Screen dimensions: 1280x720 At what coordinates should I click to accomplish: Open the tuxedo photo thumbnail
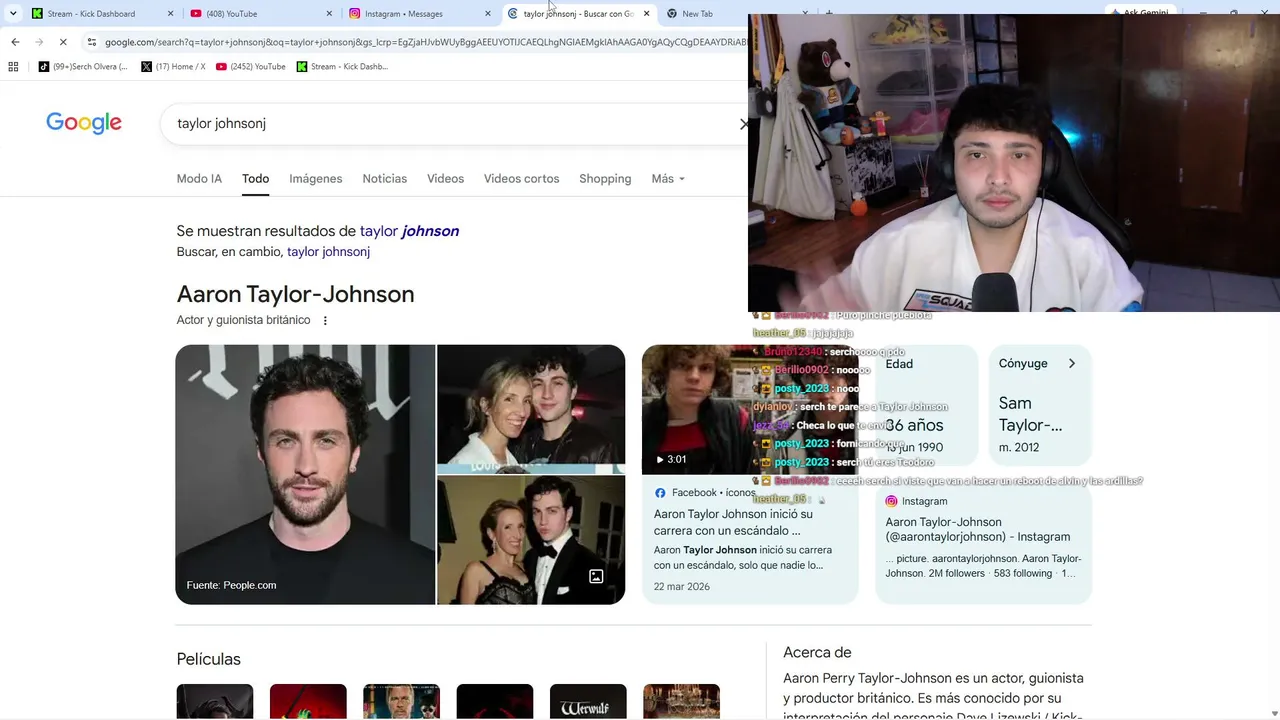(531, 540)
